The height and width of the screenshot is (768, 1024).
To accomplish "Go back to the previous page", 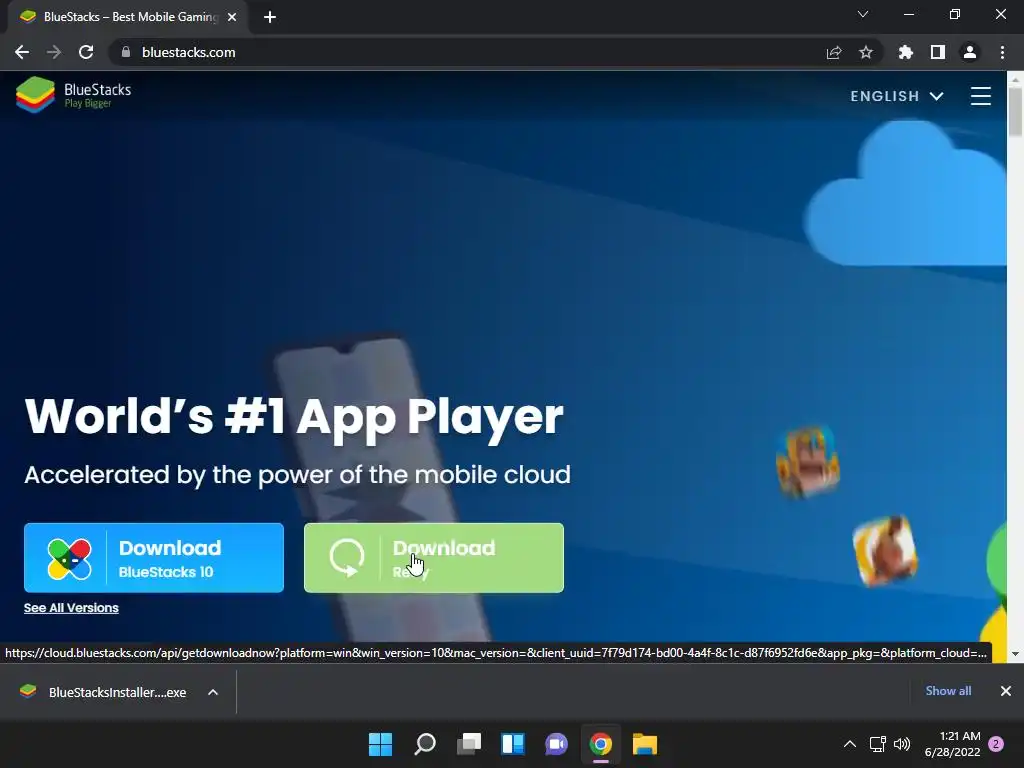I will (x=22, y=52).
